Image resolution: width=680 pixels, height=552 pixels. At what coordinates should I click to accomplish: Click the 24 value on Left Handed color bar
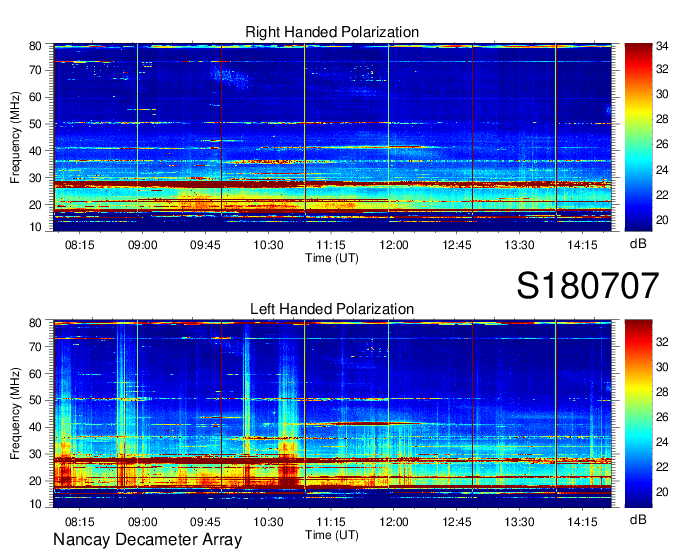click(662, 442)
